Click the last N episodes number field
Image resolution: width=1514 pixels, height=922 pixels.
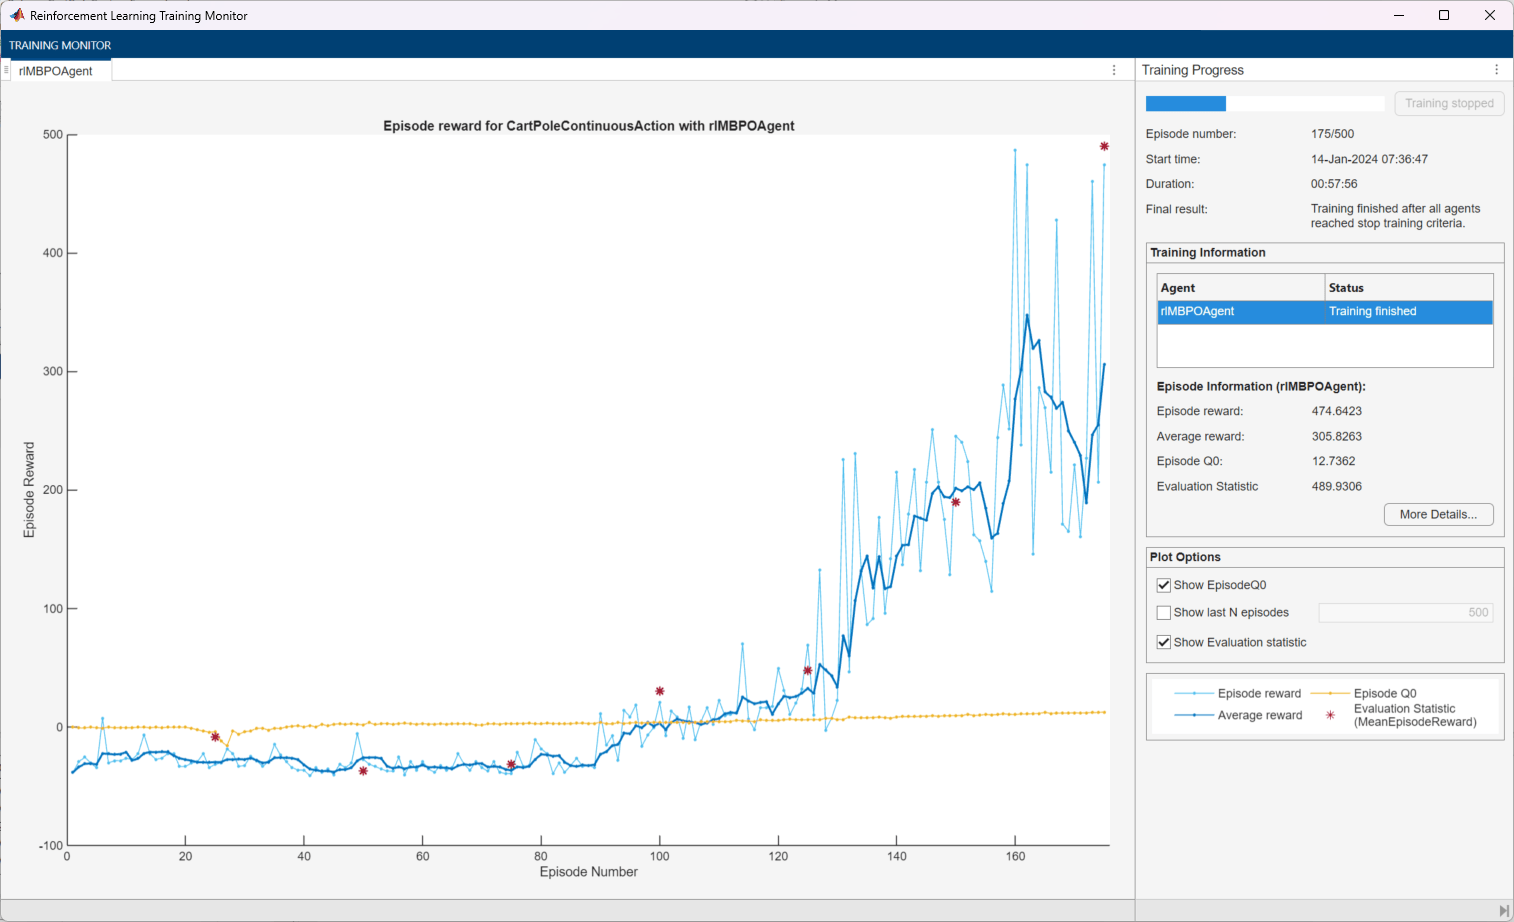click(1405, 612)
